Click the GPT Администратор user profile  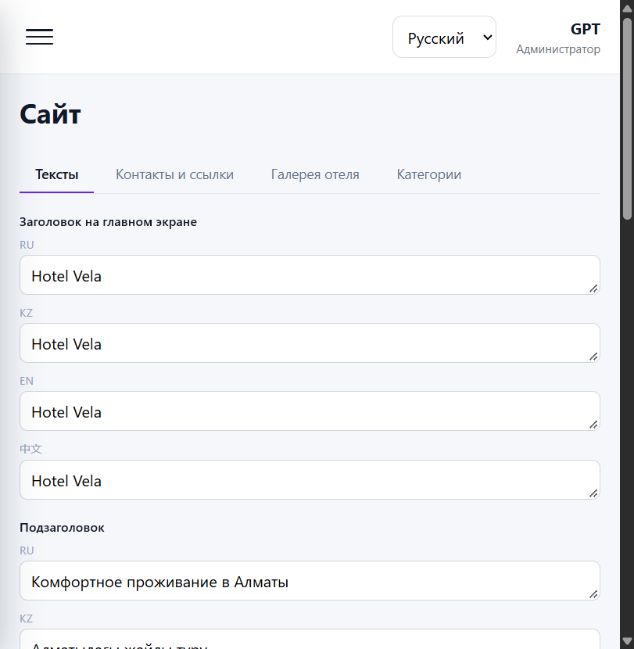tap(558, 38)
